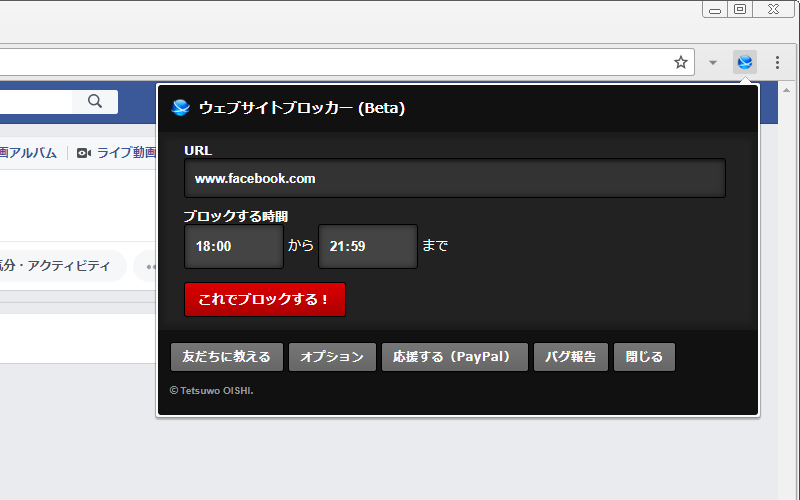Click the ウェブサイトブロッカー (Beta) title
The width and height of the screenshot is (800, 500).
[302, 108]
